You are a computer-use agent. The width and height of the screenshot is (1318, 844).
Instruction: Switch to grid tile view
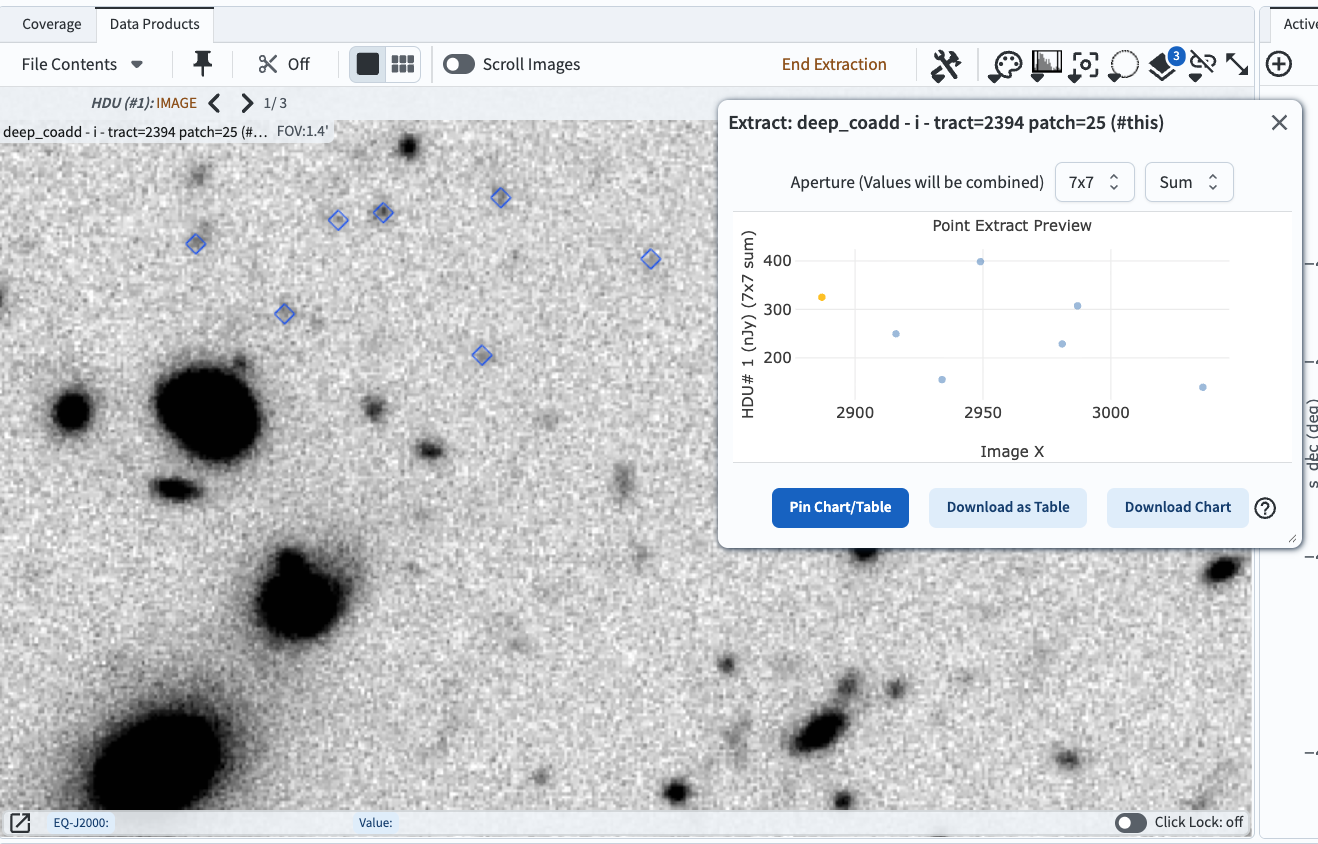coord(403,64)
